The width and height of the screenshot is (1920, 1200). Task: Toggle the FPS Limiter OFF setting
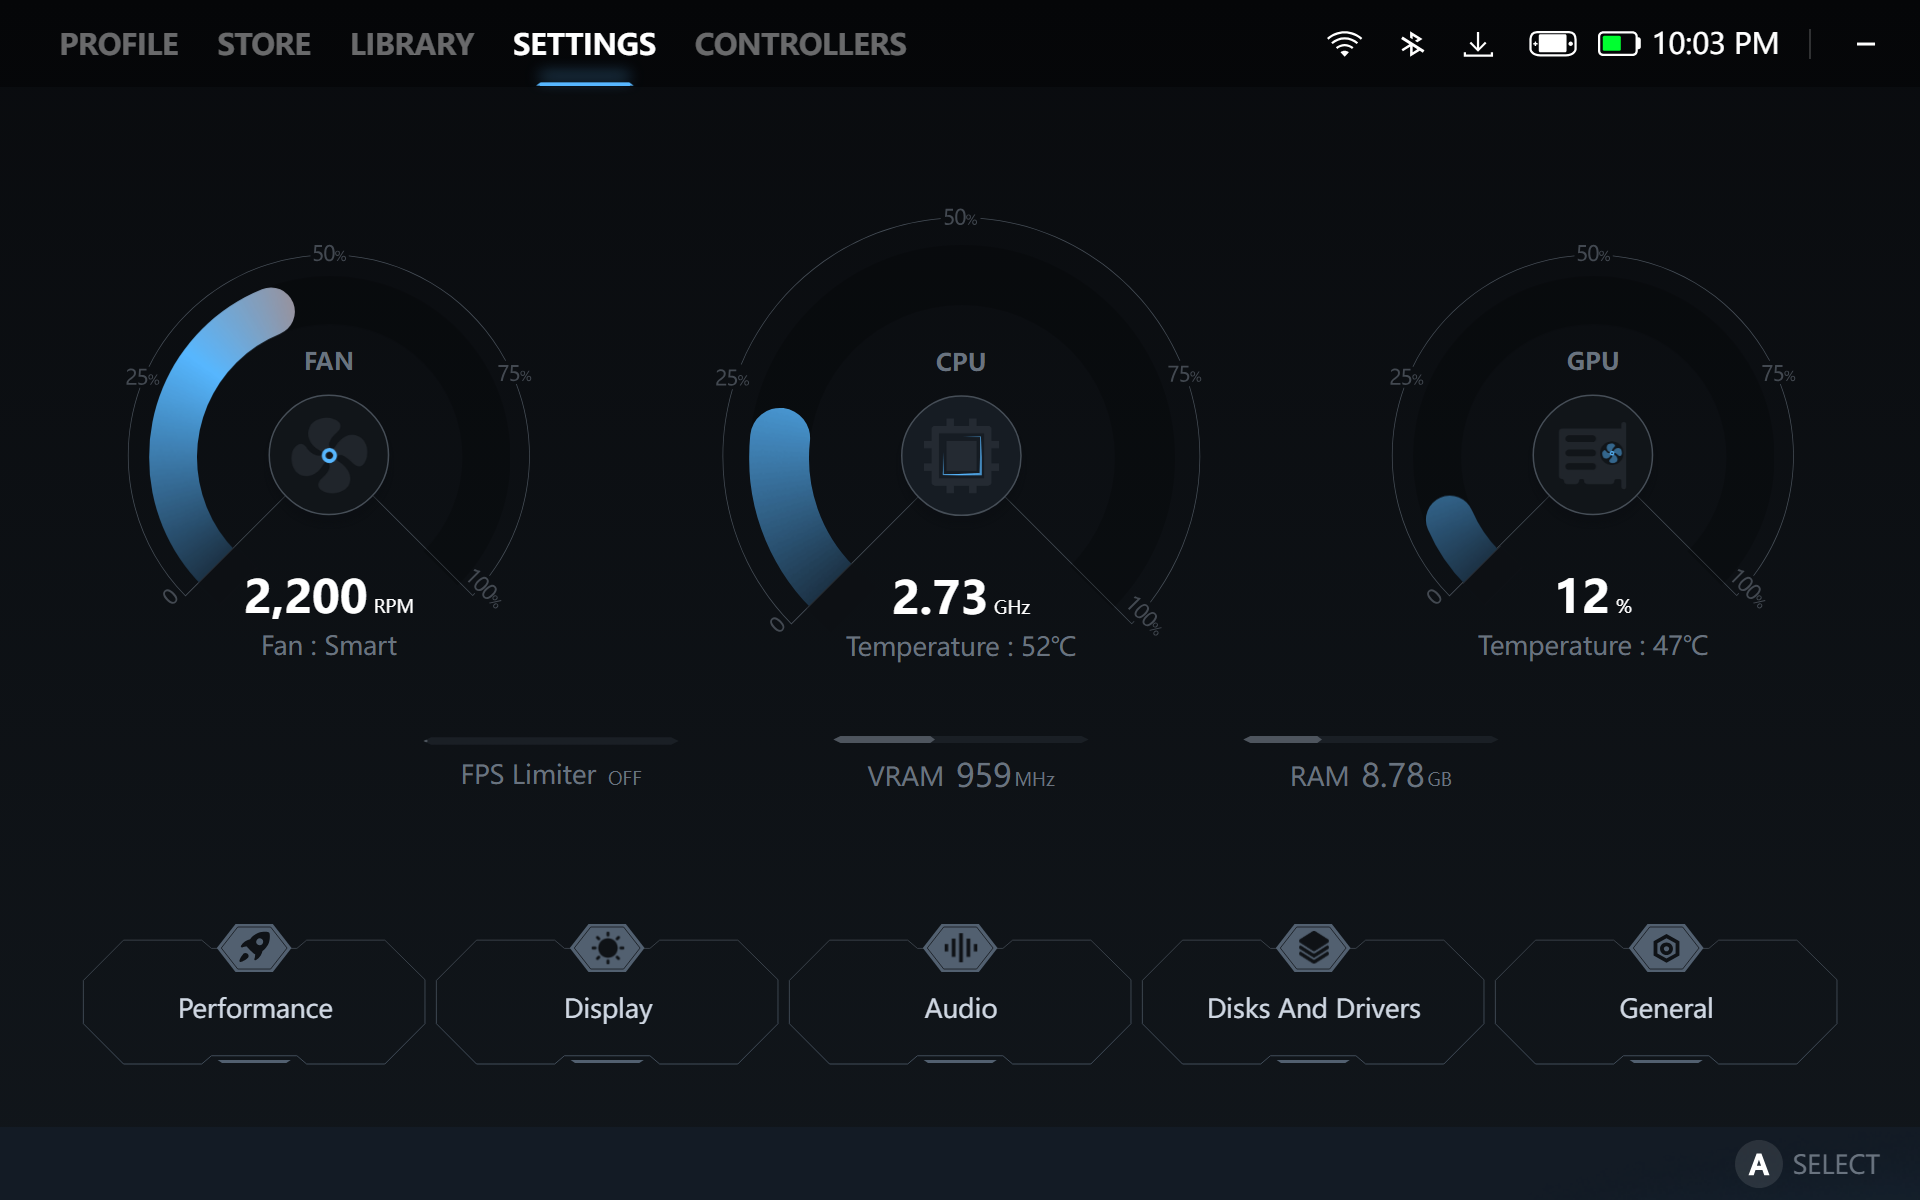click(x=551, y=775)
